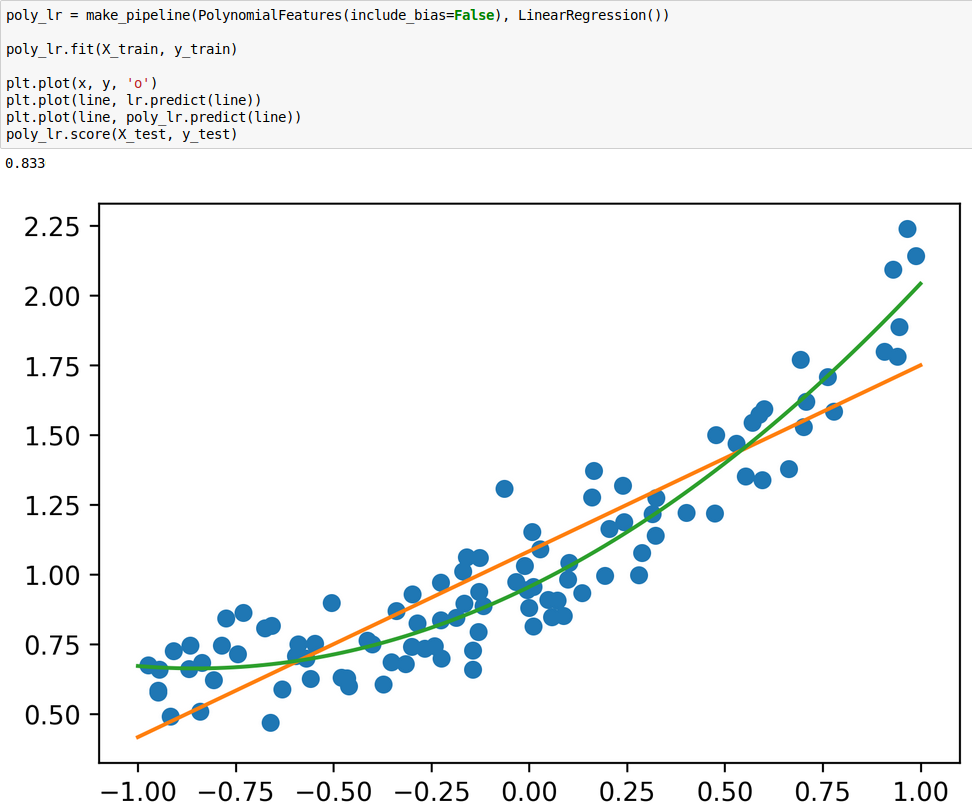Click the plt.plot(x, y, 'o') line
The width and height of the screenshot is (972, 804).
point(81,82)
